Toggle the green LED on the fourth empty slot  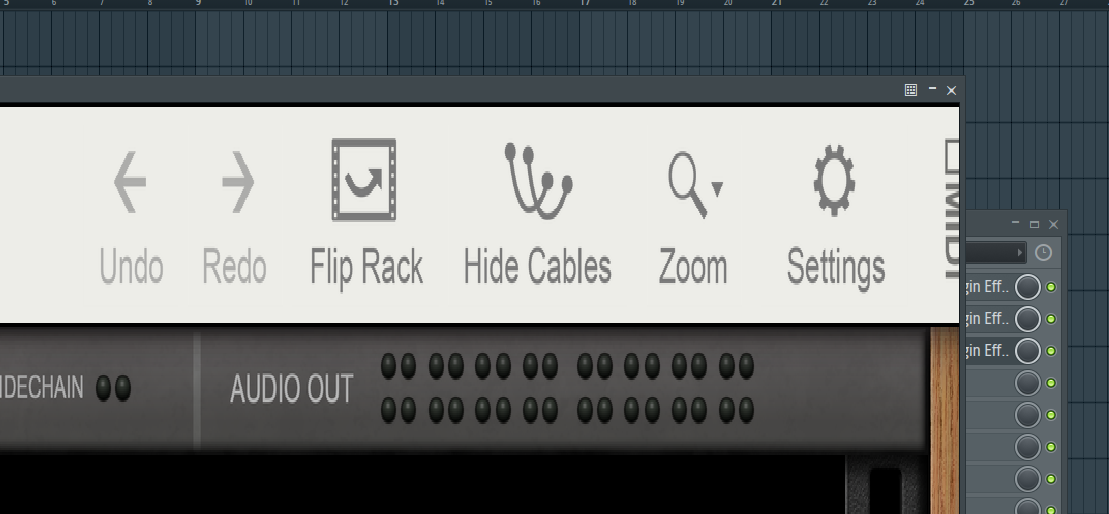point(1051,382)
